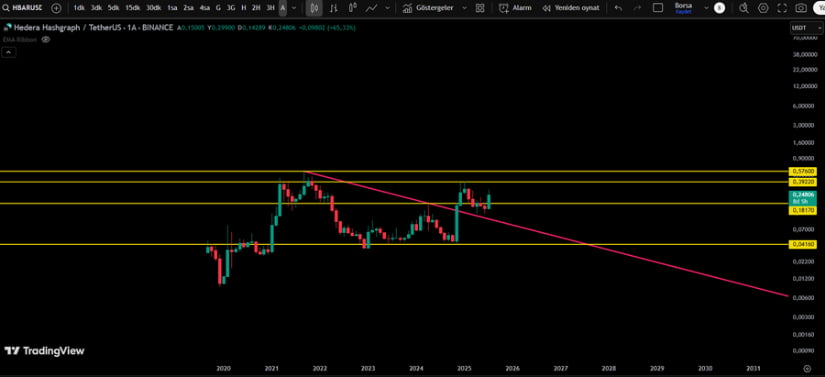Select the 5dk timeframe
Image resolution: width=825 pixels, height=377 pixels.
113,8
